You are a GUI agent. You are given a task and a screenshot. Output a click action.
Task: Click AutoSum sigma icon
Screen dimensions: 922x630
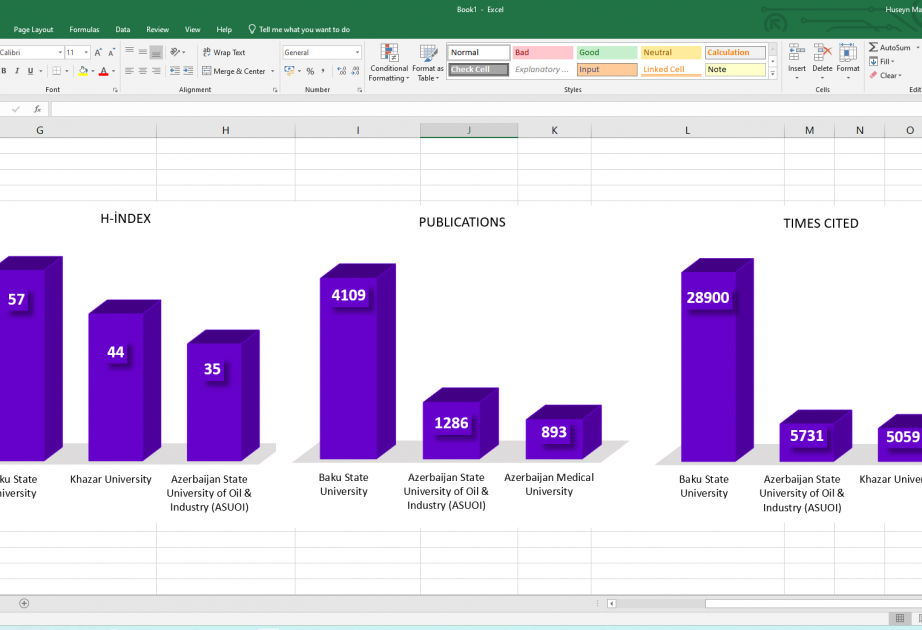click(873, 47)
